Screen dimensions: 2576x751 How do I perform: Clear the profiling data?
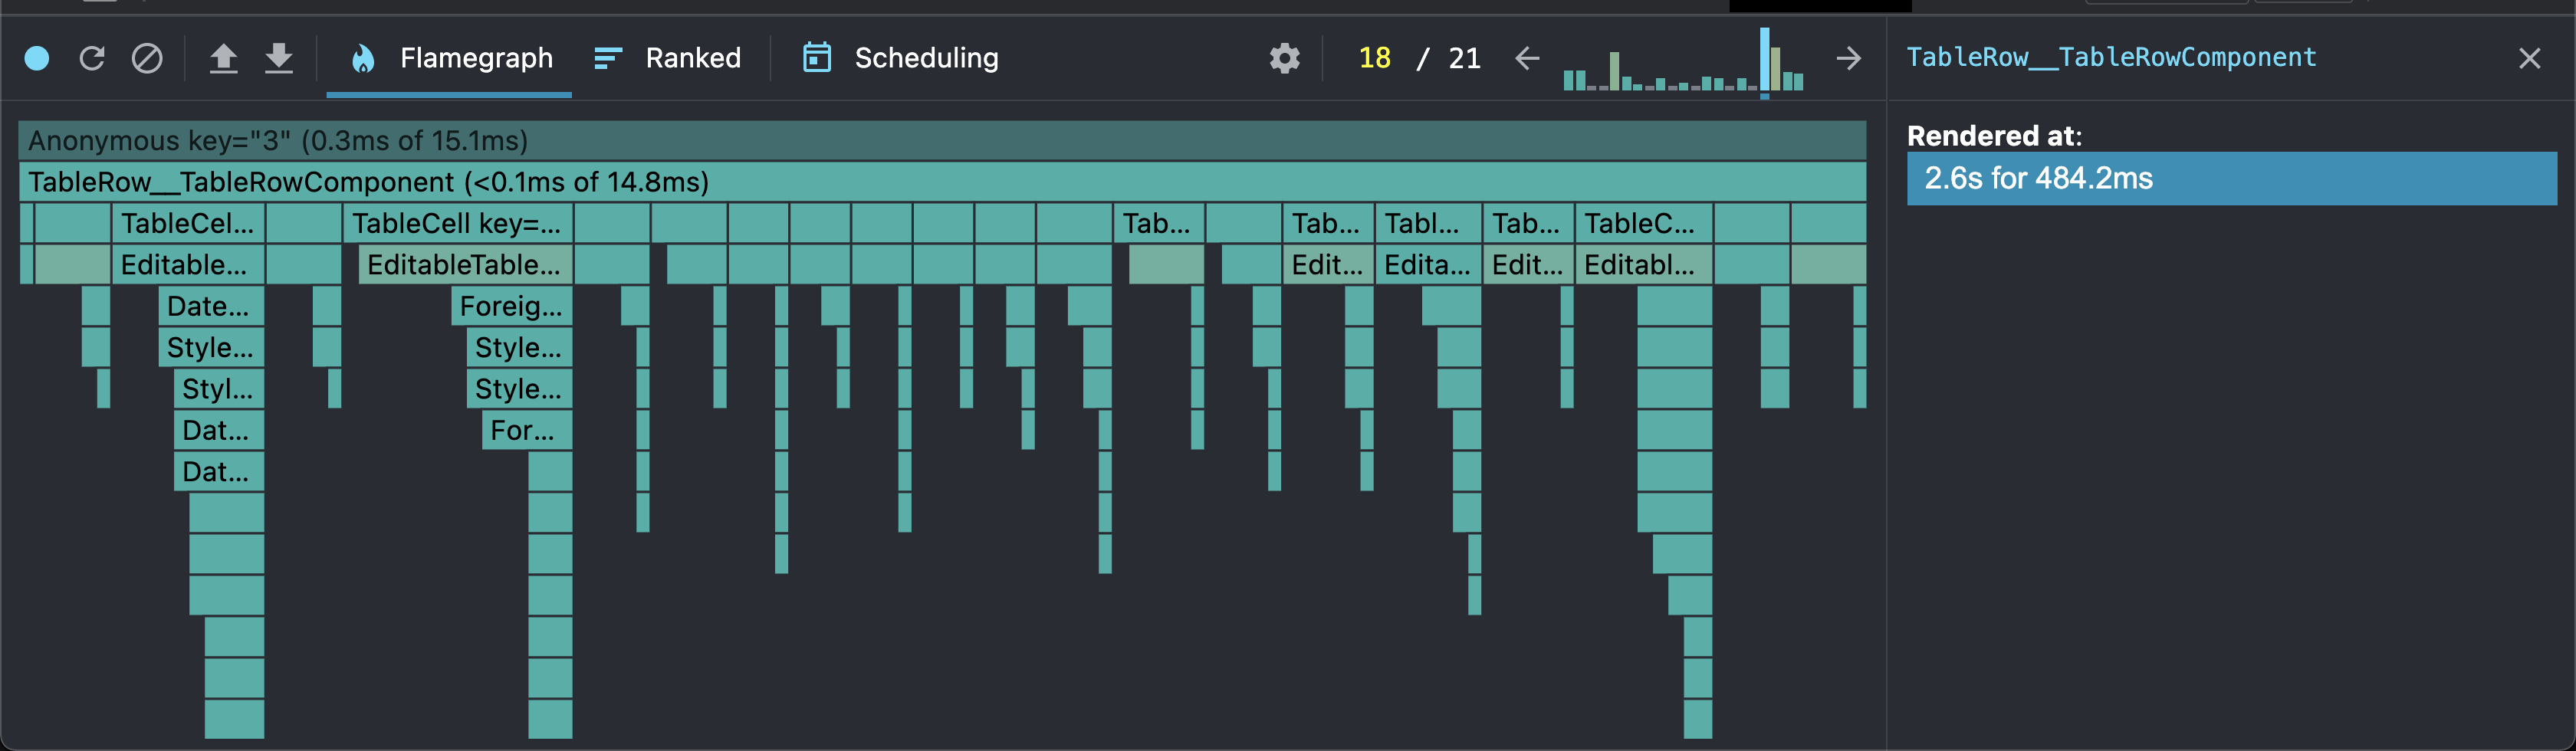147,58
